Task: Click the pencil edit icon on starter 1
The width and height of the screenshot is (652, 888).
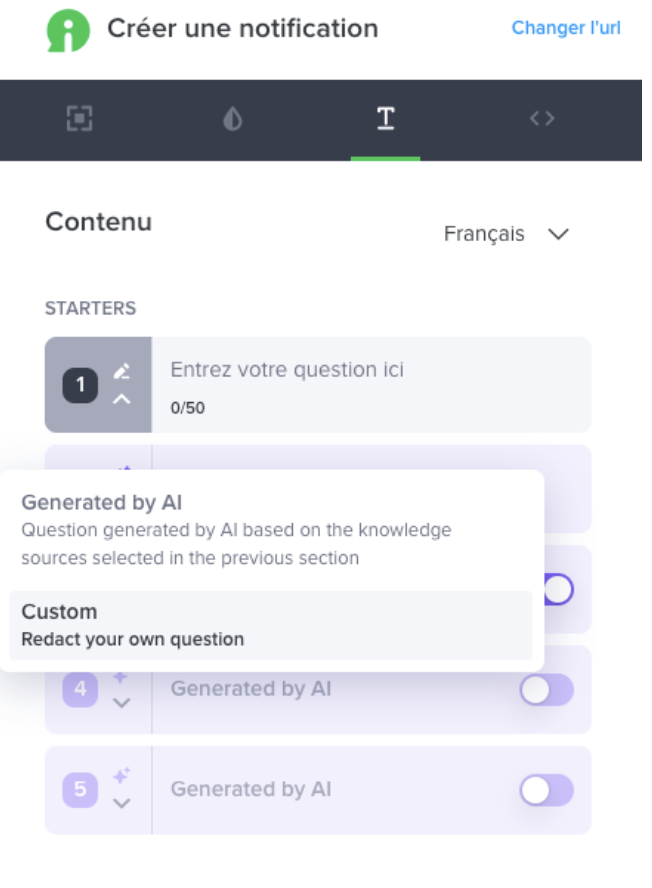Action: (122, 372)
